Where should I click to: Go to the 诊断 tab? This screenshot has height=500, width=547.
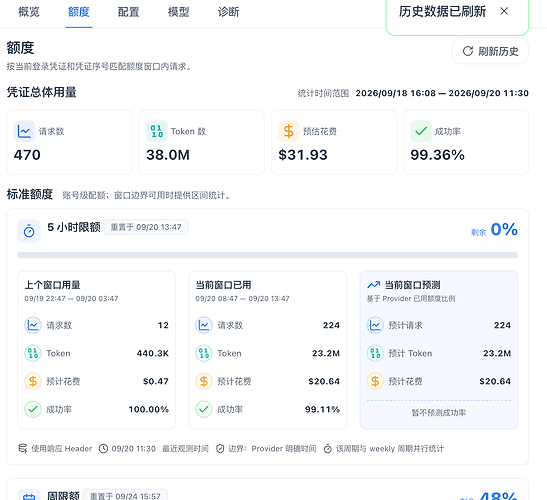[x=228, y=12]
